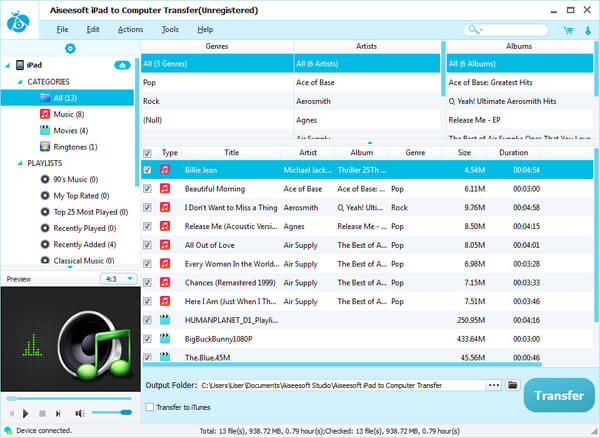Open the Recently Added playlist
This screenshot has height=438, width=600.
tap(85, 244)
